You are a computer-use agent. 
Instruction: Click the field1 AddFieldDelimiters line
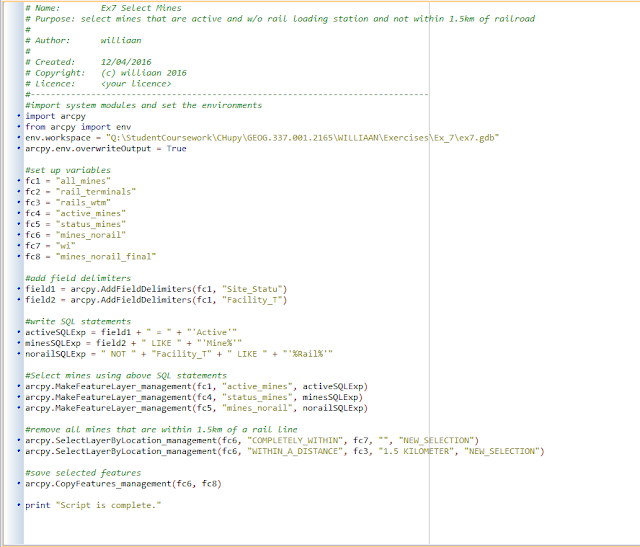tap(156, 289)
